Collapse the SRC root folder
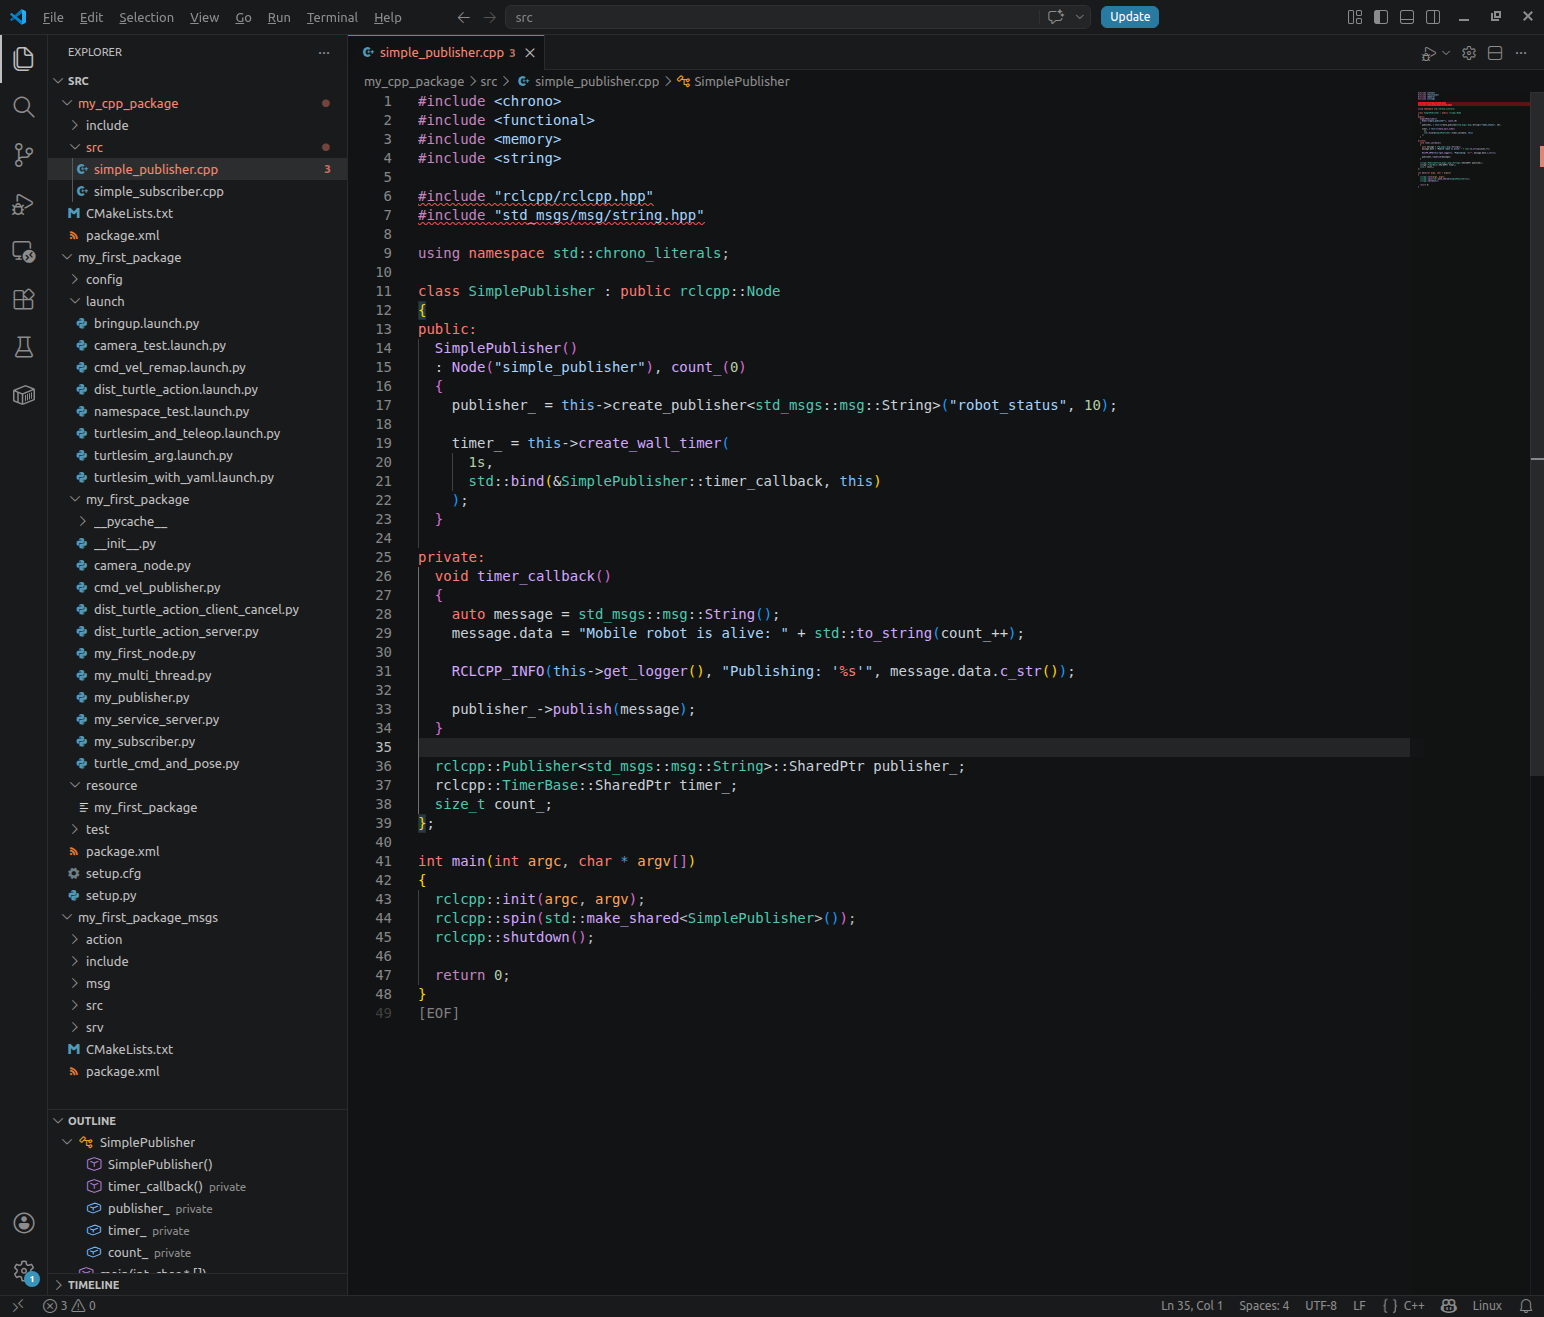This screenshot has height=1317, width=1544. (58, 81)
